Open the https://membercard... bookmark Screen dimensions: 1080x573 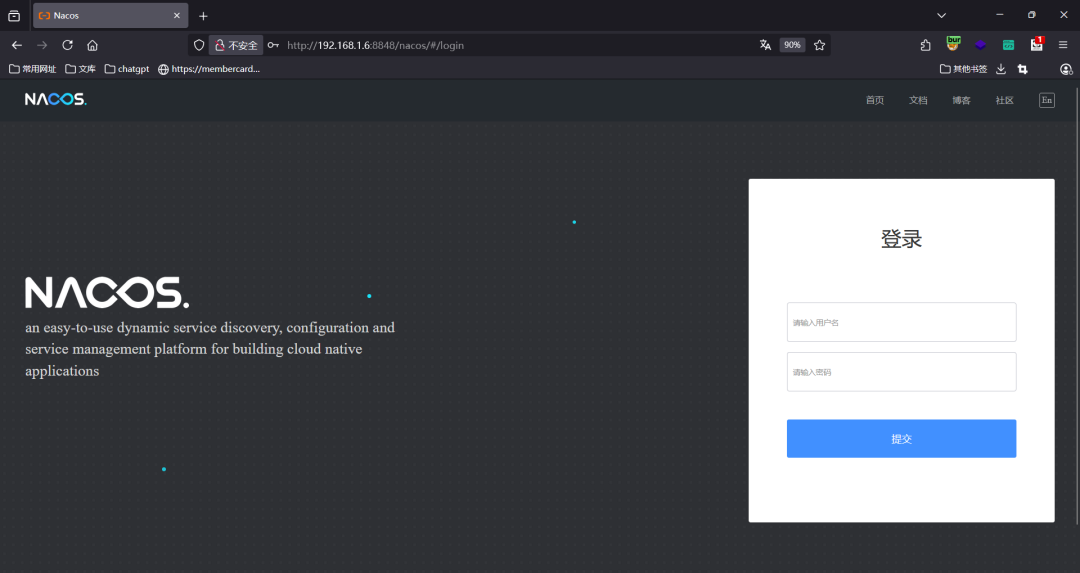pyautogui.click(x=209, y=69)
